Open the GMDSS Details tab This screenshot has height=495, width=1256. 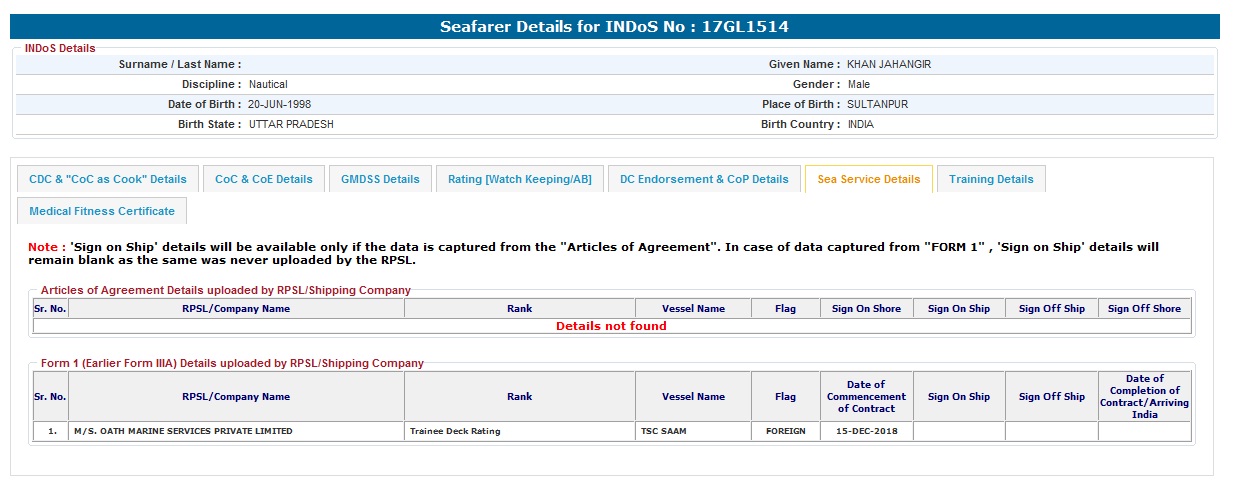(x=380, y=179)
